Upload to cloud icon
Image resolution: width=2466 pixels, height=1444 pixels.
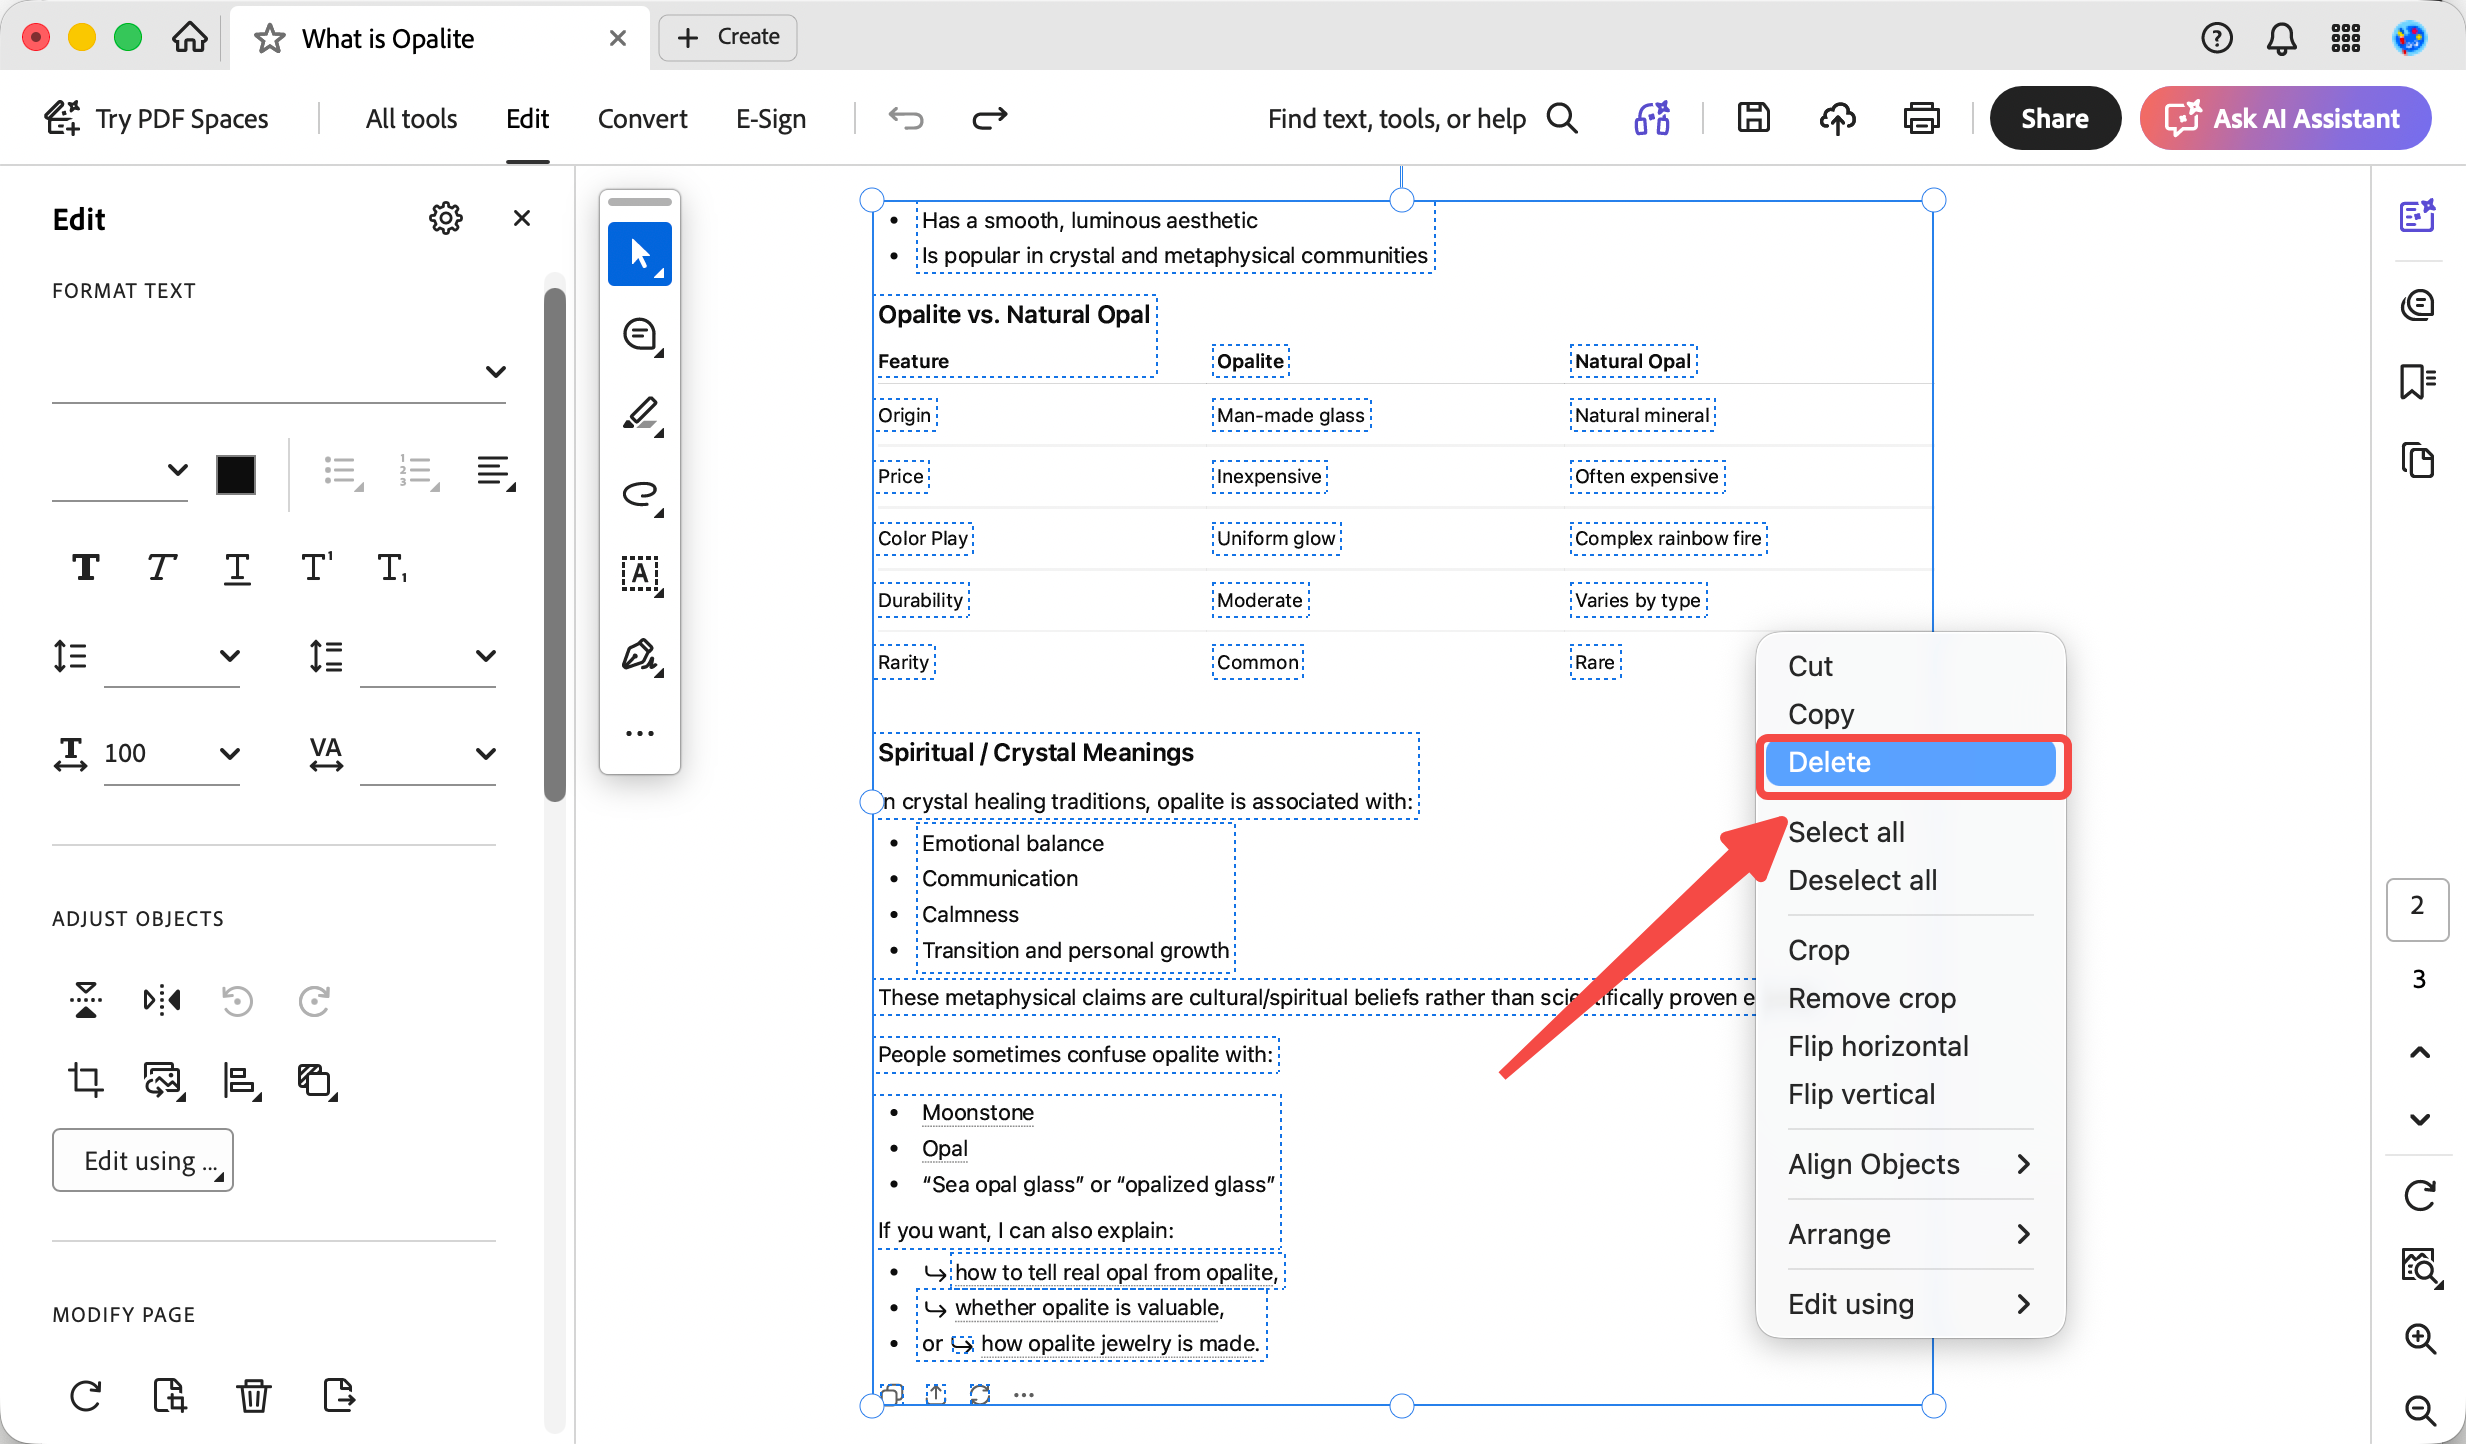click(x=1837, y=118)
